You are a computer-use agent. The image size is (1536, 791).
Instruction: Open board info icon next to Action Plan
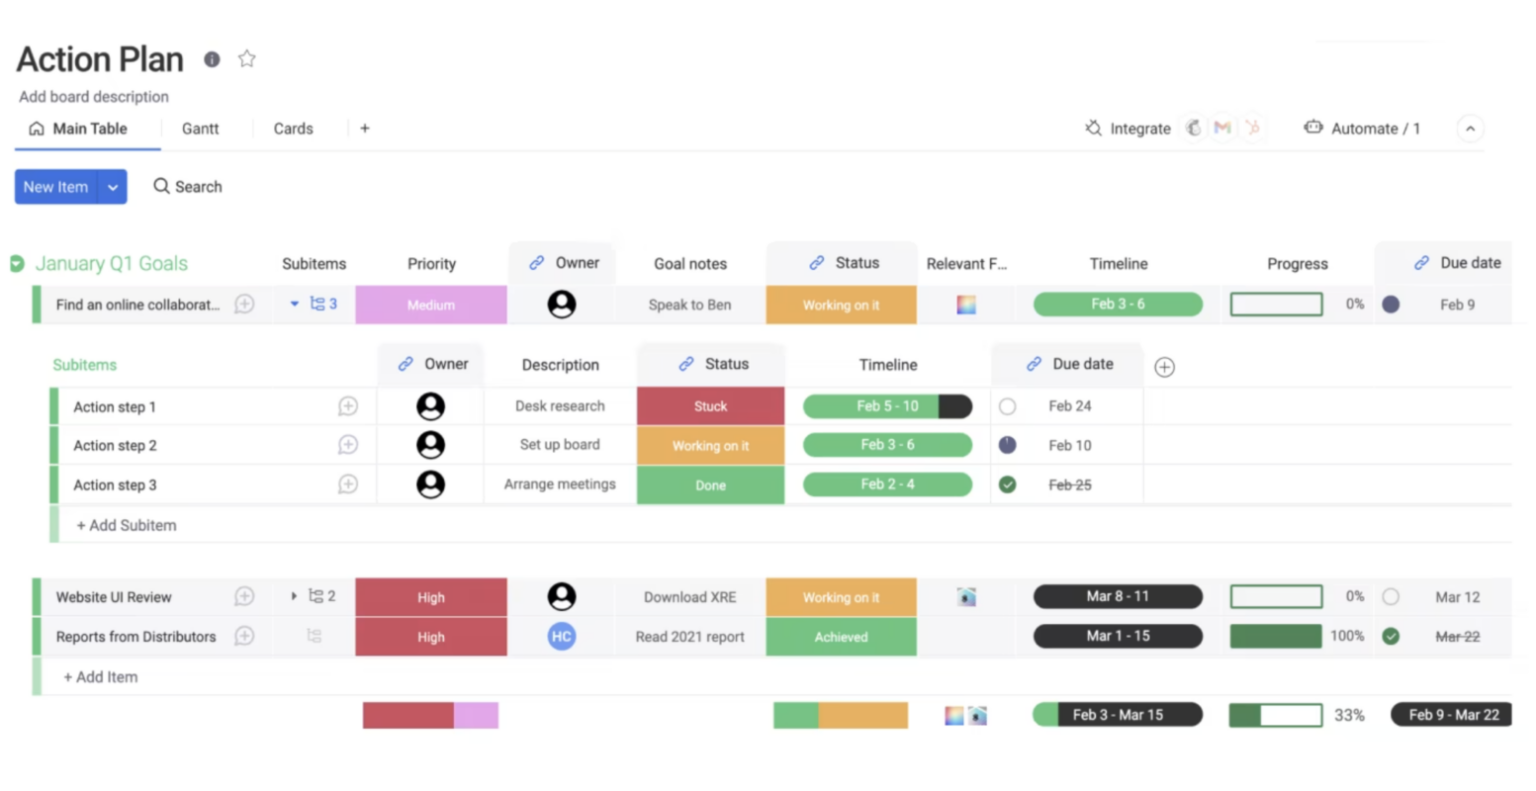[x=212, y=59]
